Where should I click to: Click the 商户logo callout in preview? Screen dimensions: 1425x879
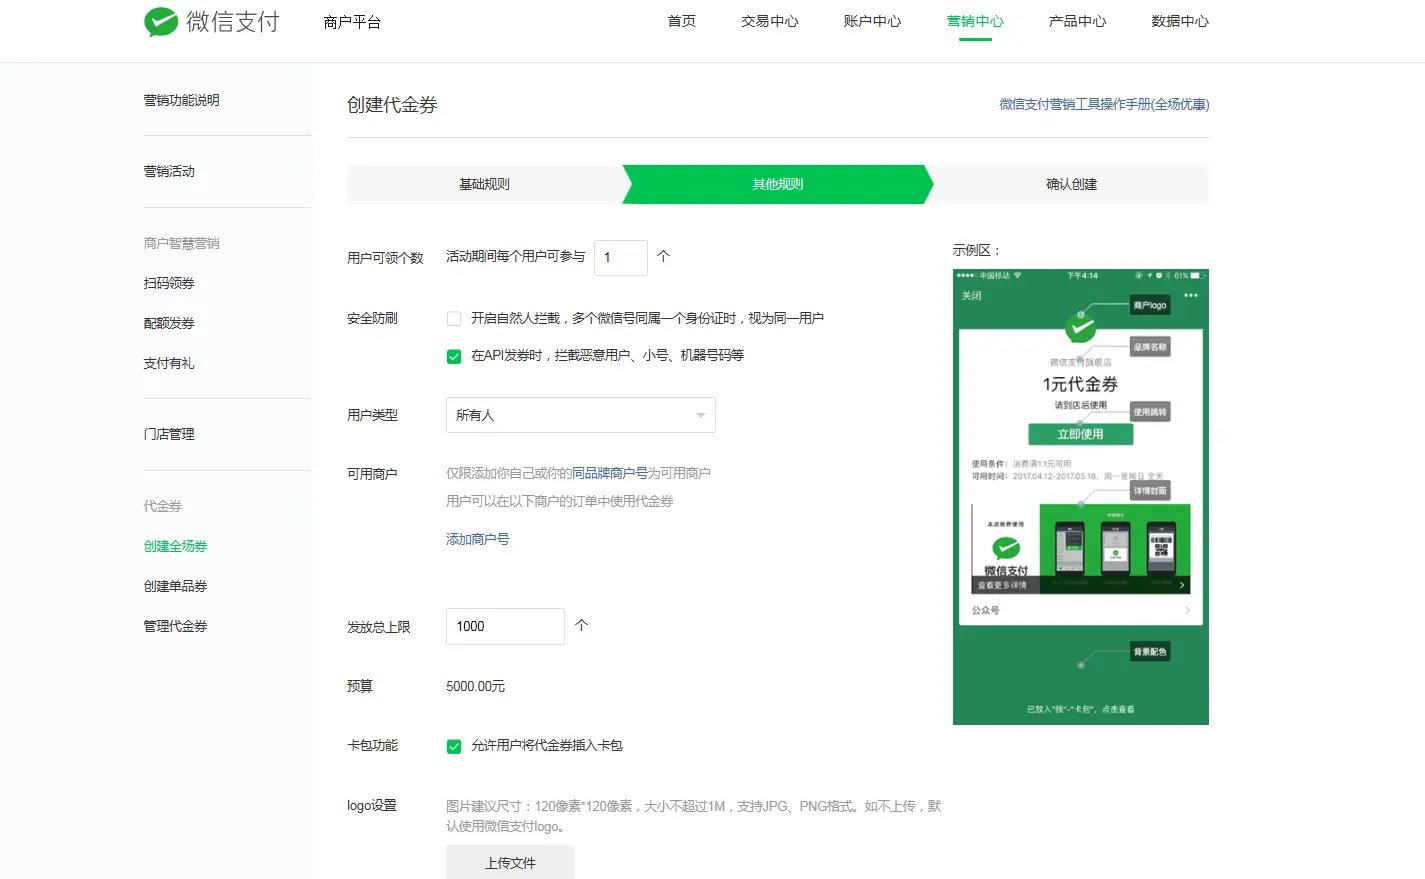coord(1150,305)
